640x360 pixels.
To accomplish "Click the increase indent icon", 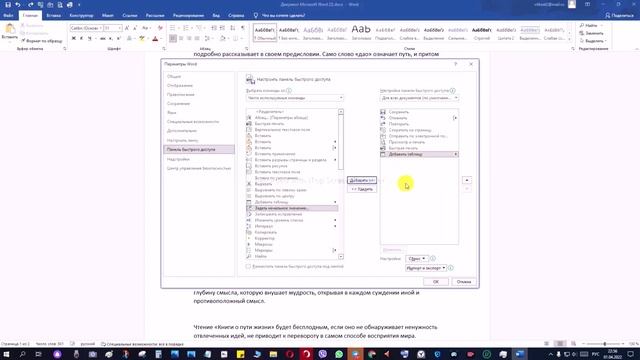I will (x=222, y=28).
